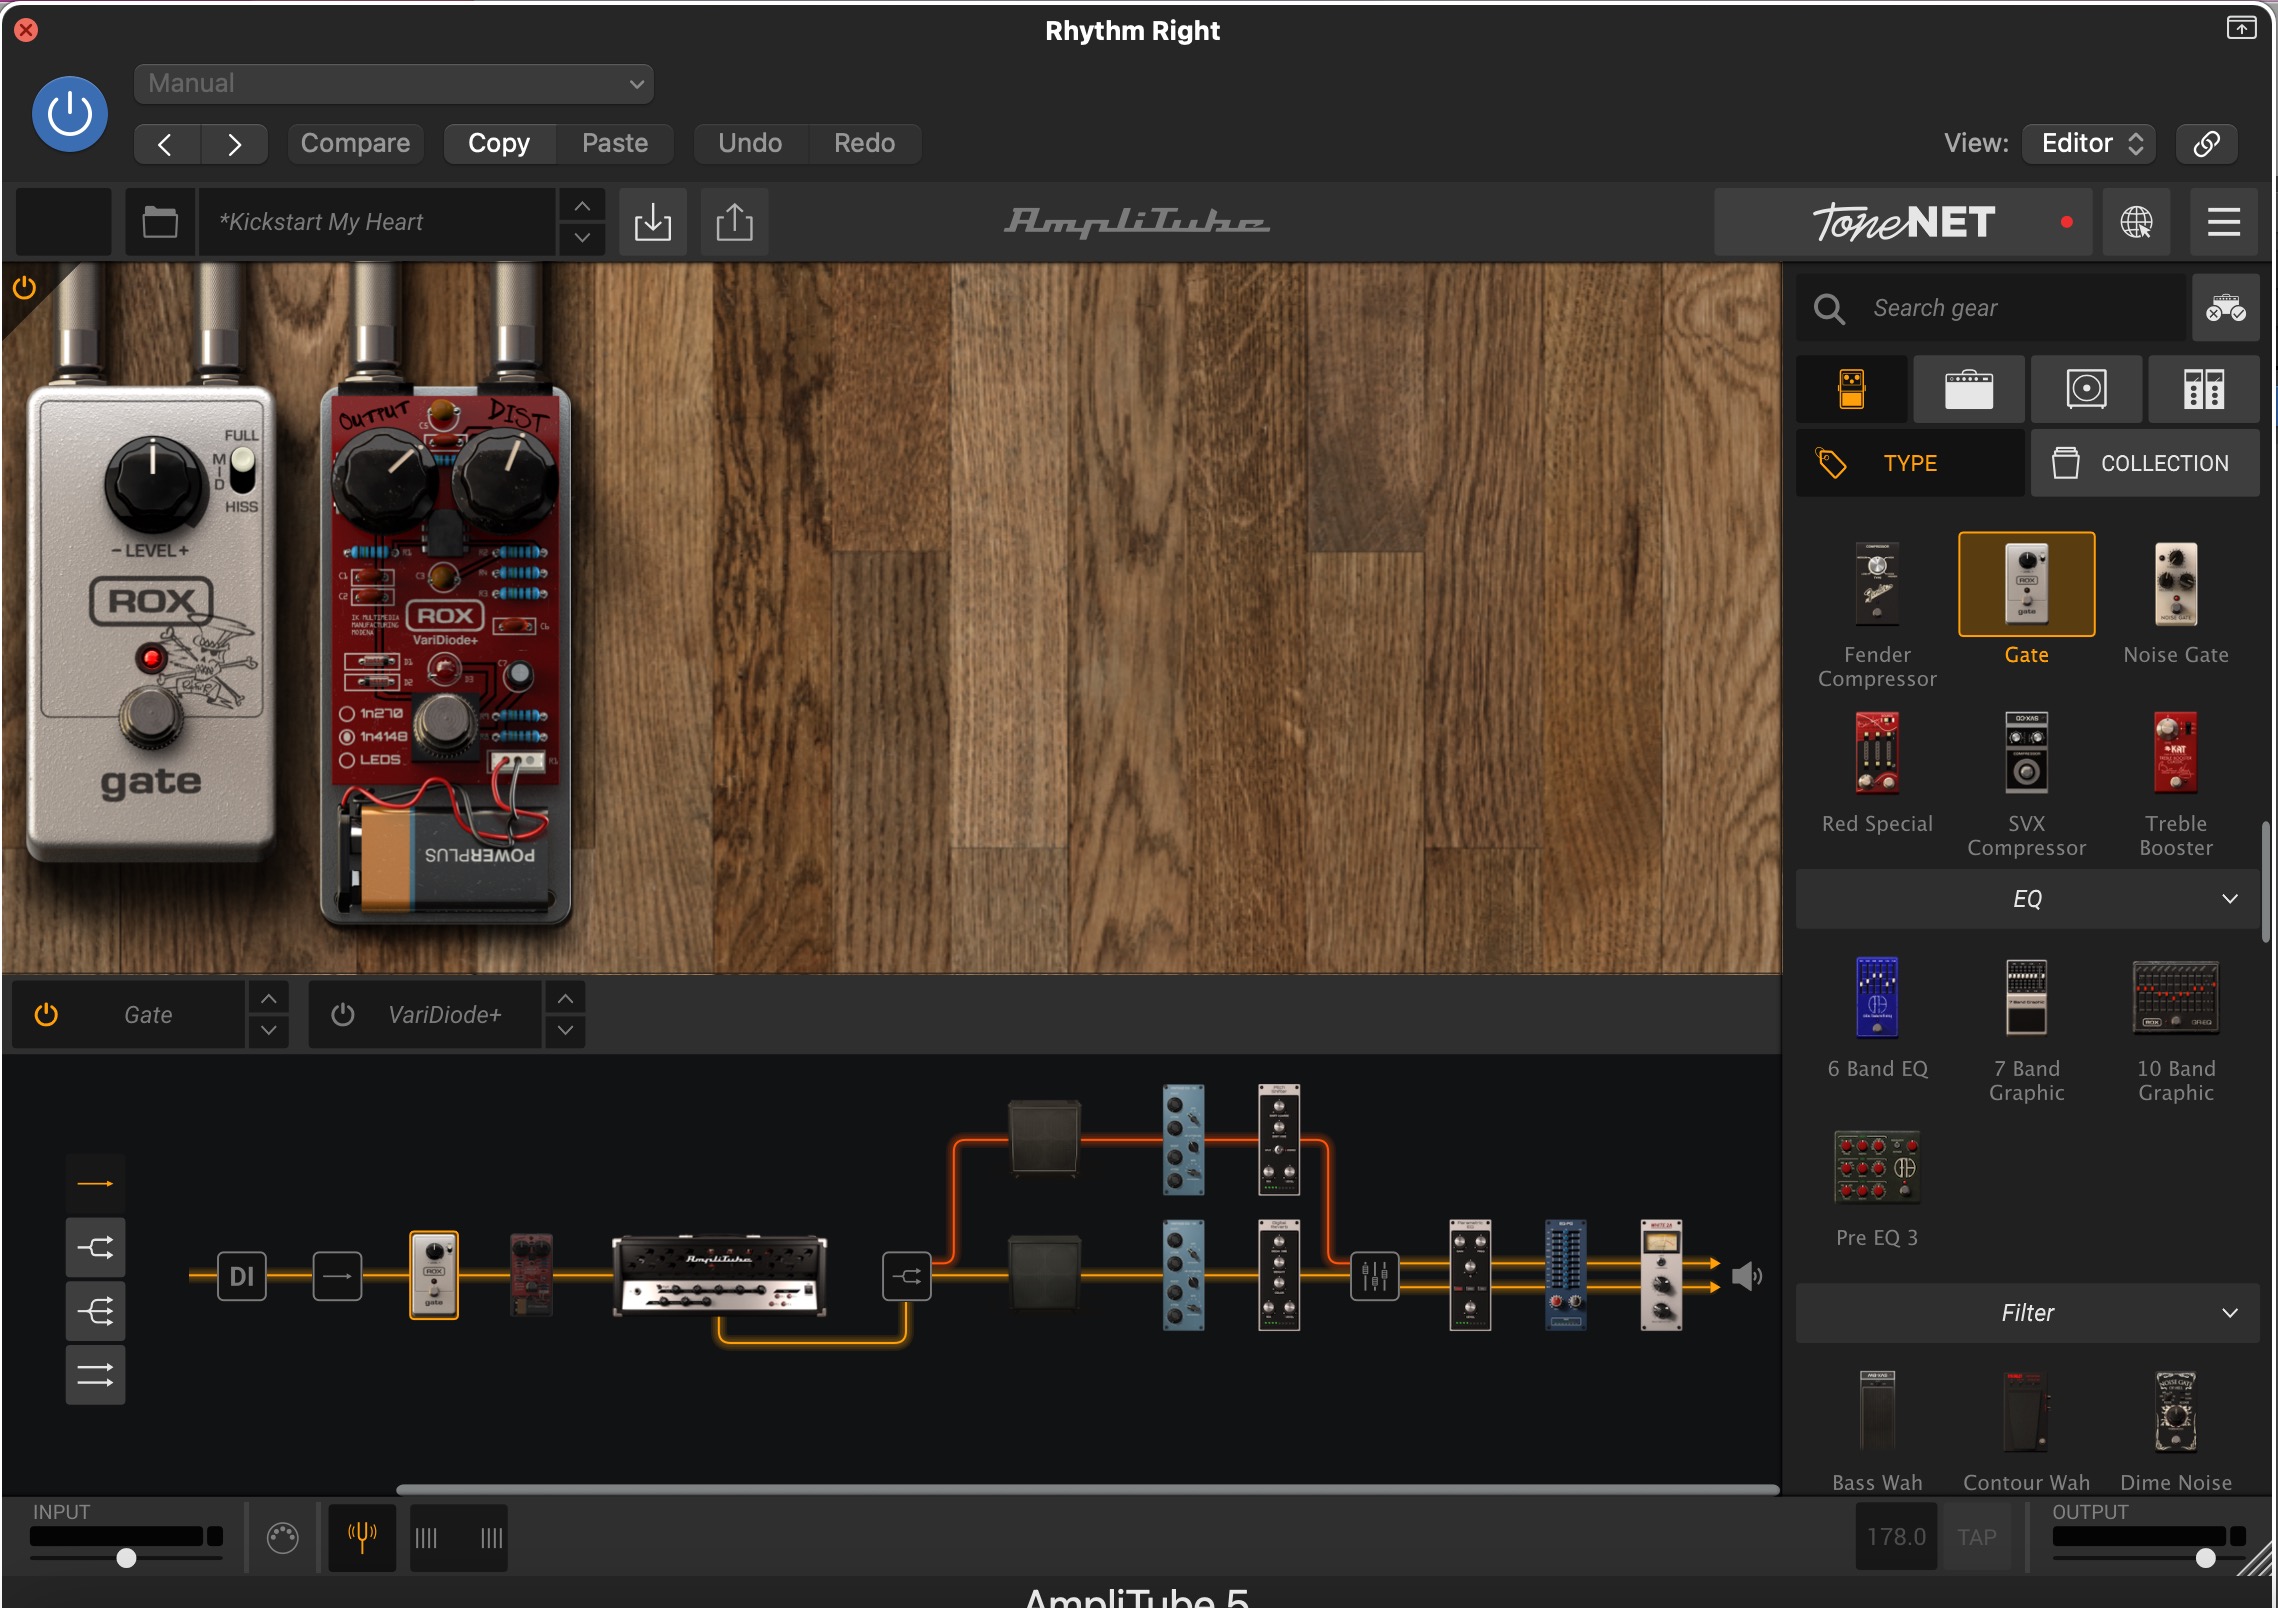Click the DI block in chain
Image resolution: width=2278 pixels, height=1608 pixels.
click(242, 1276)
